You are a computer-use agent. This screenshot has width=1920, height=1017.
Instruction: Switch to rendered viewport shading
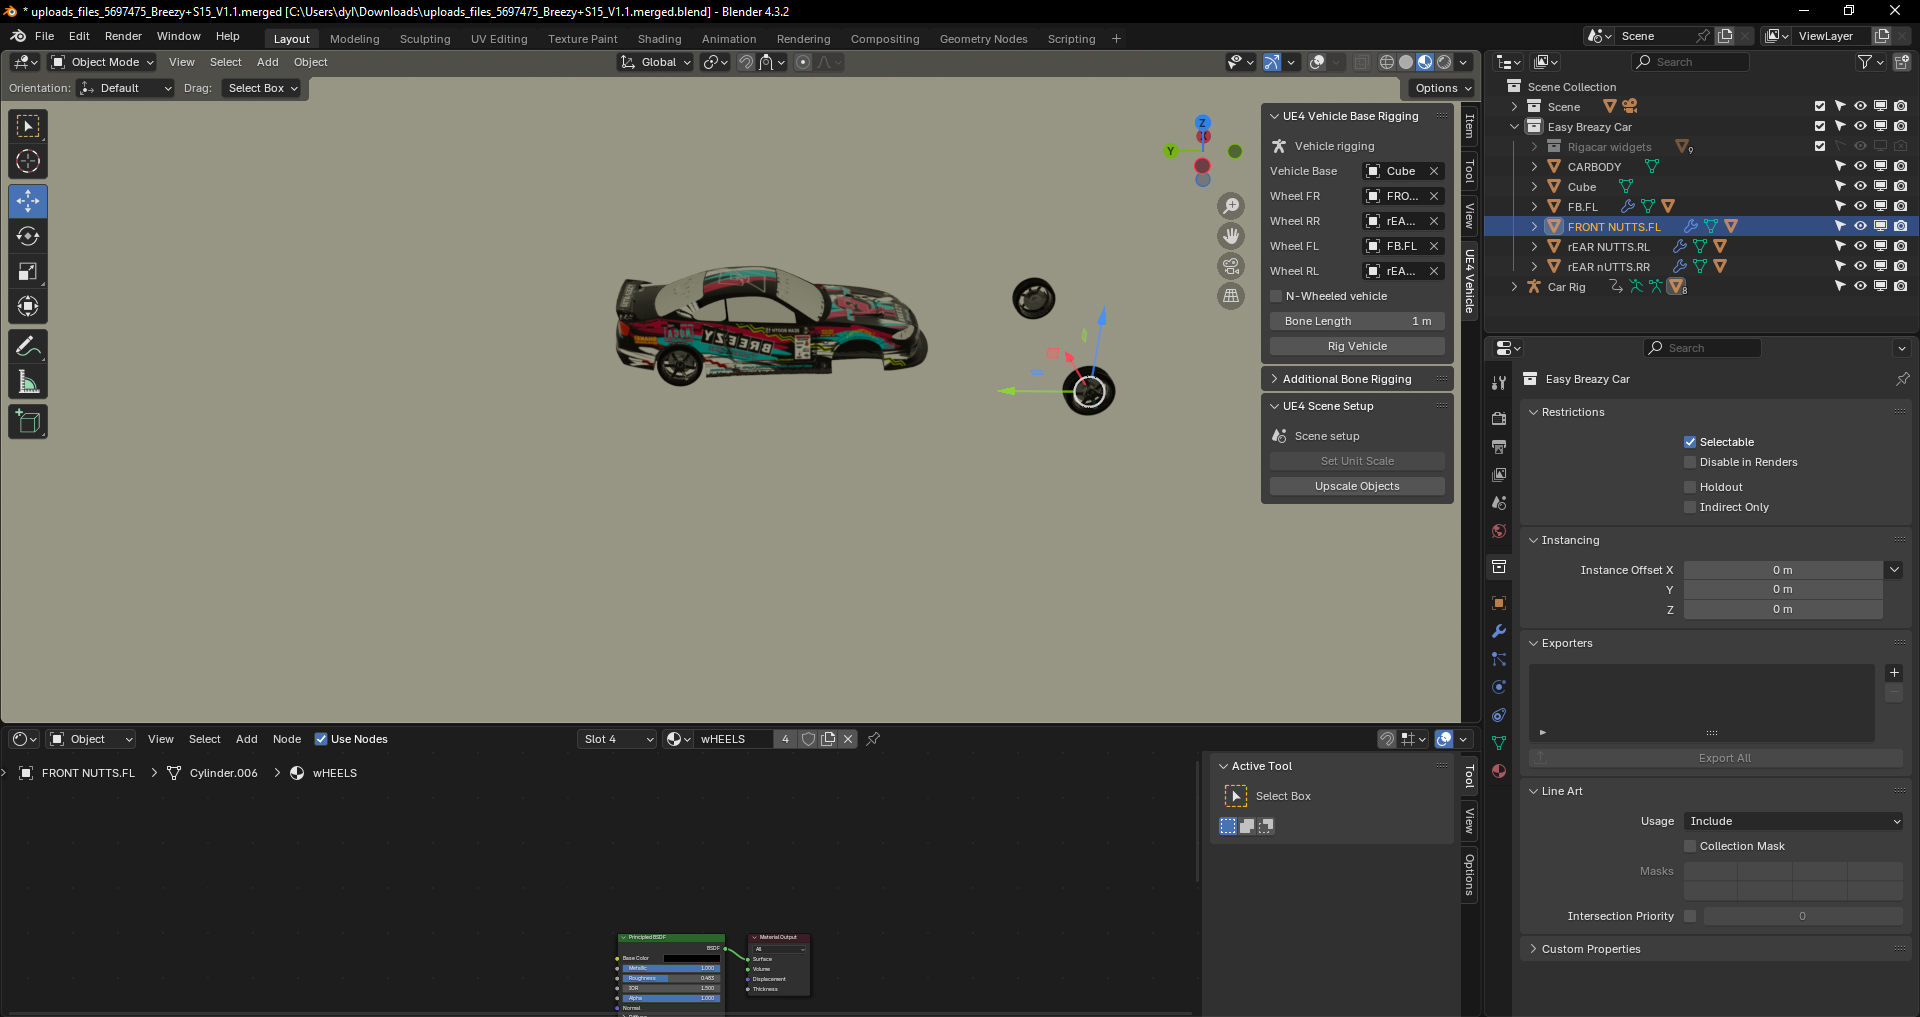coord(1444,62)
